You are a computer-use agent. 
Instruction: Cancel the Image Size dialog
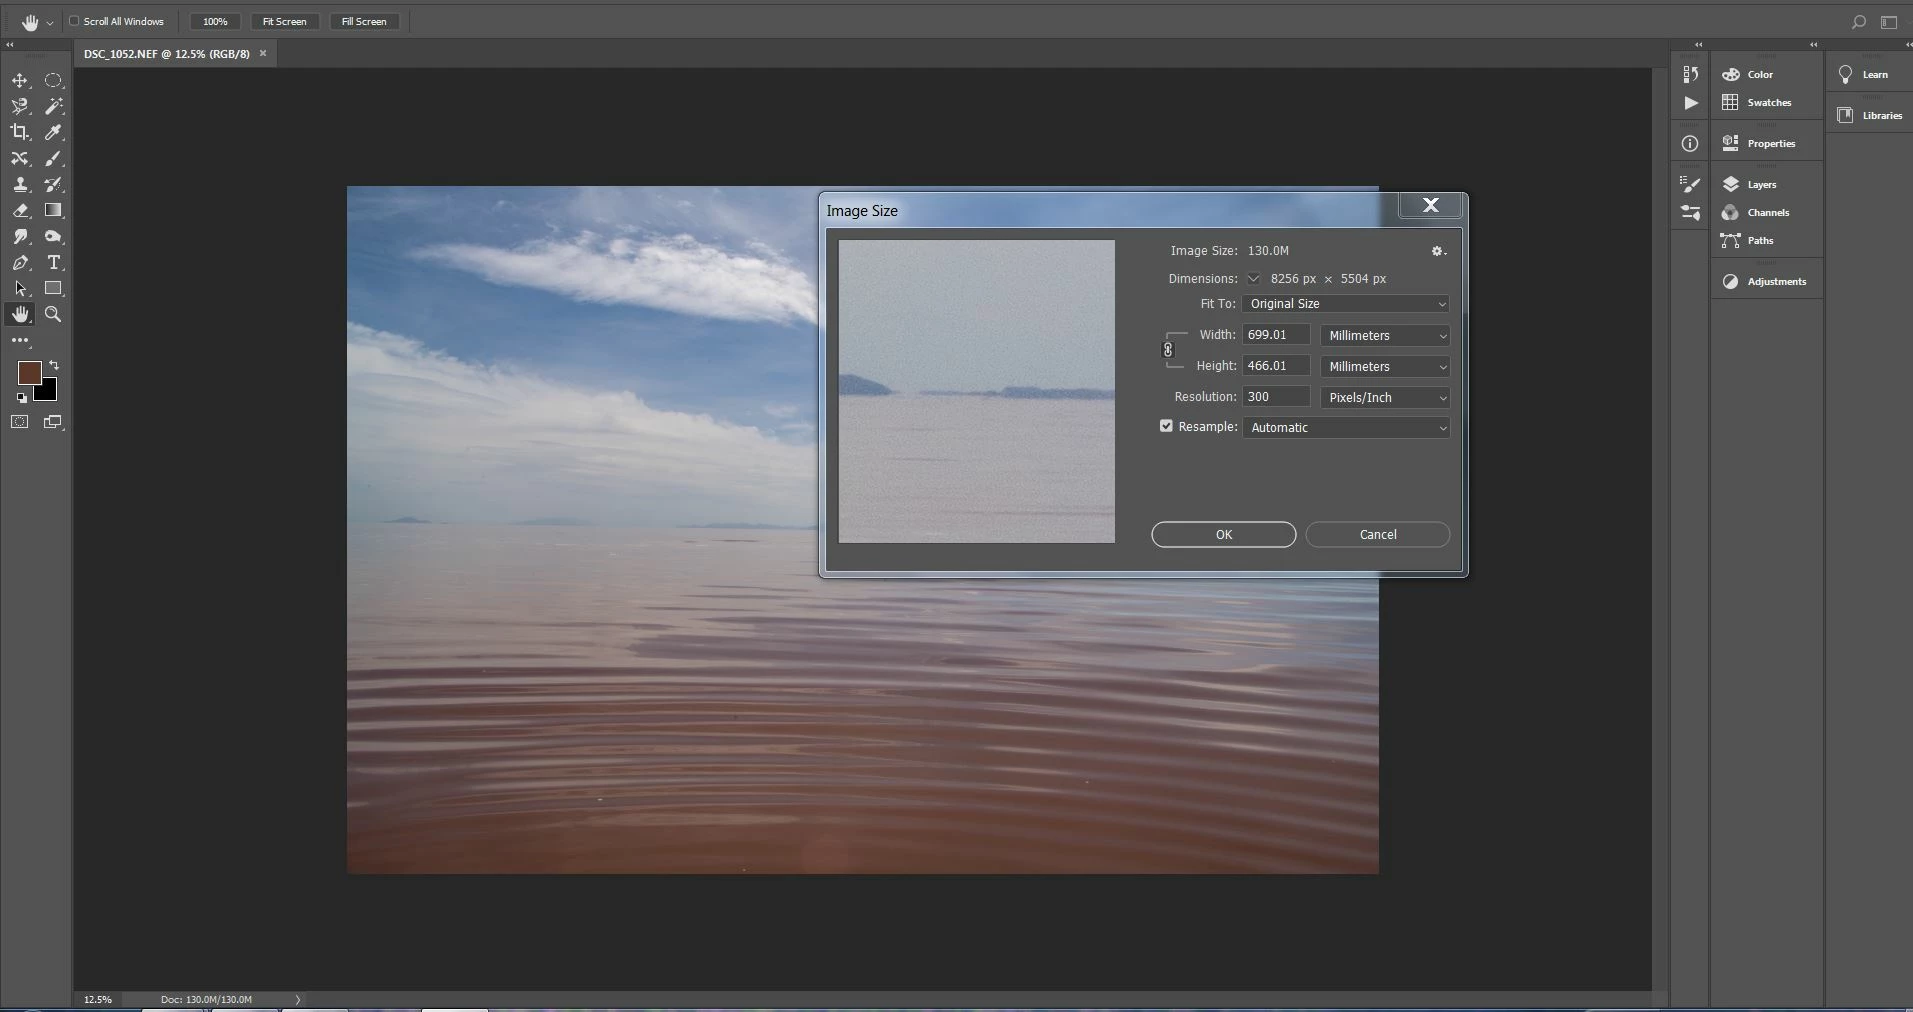click(1378, 535)
